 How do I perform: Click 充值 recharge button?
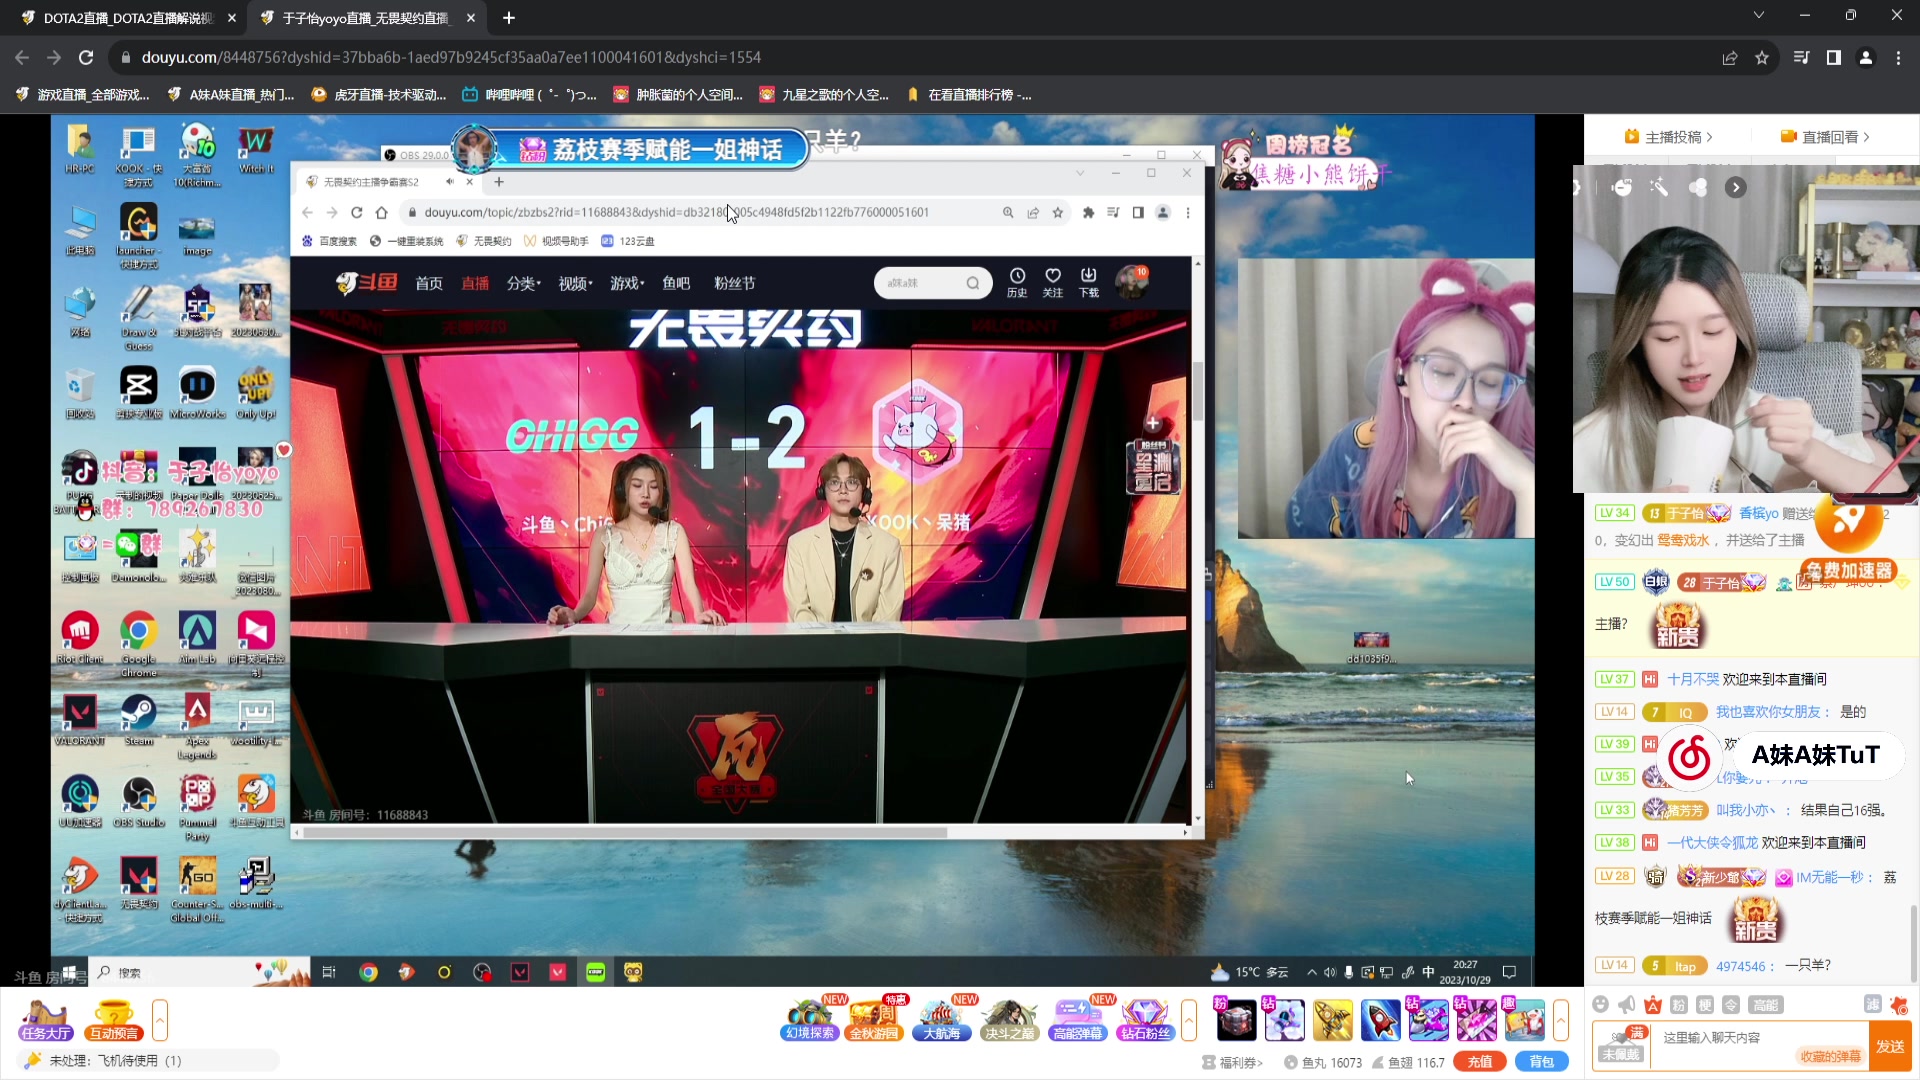tap(1480, 1062)
